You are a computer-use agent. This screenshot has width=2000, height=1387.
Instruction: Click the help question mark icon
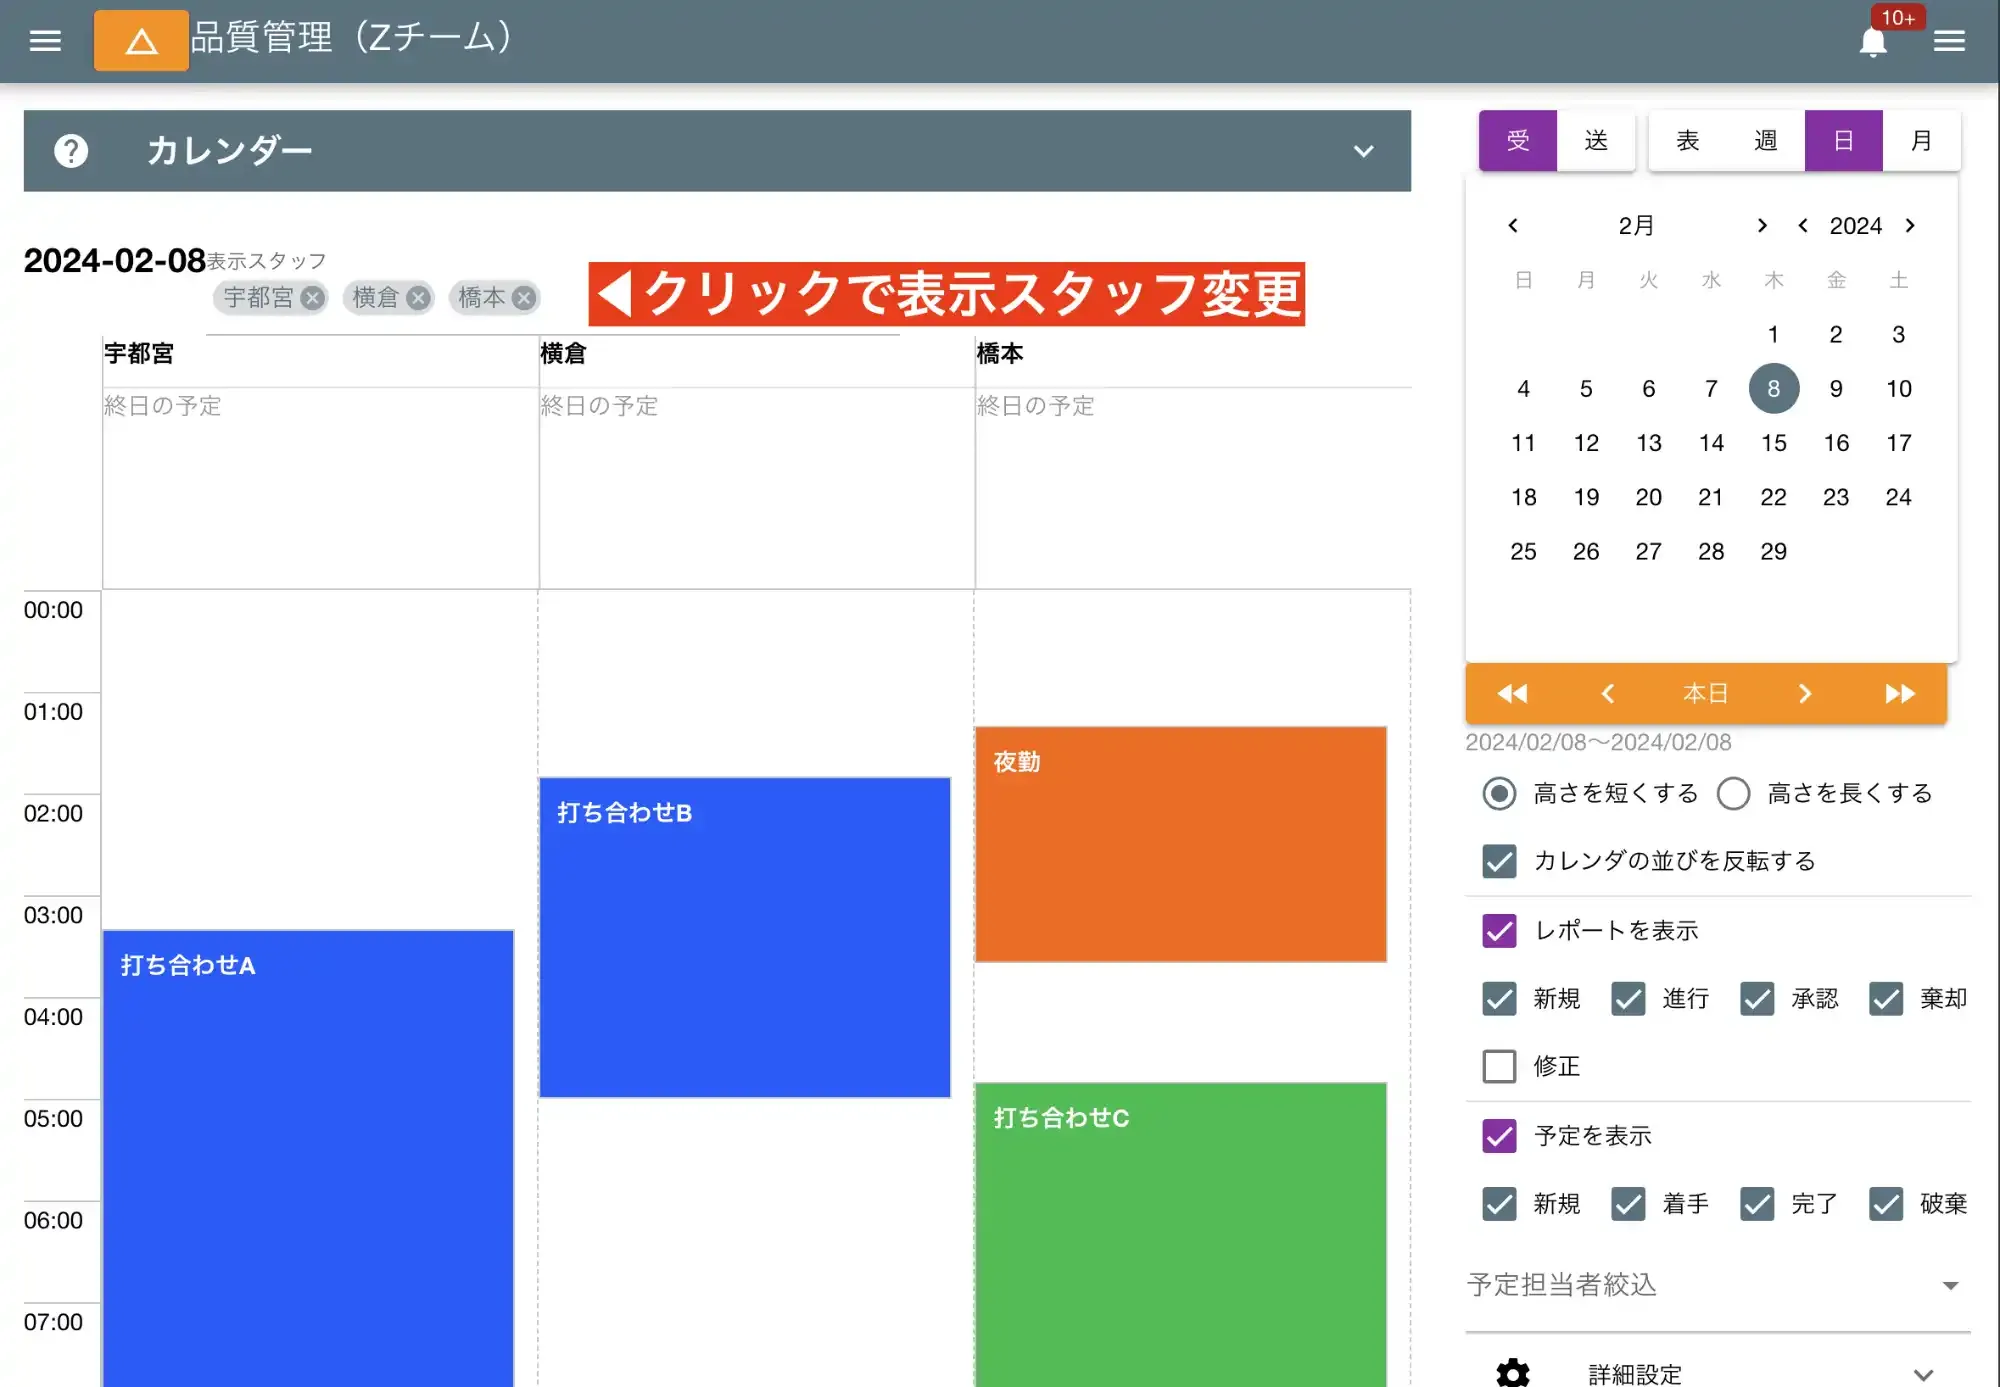[68, 151]
